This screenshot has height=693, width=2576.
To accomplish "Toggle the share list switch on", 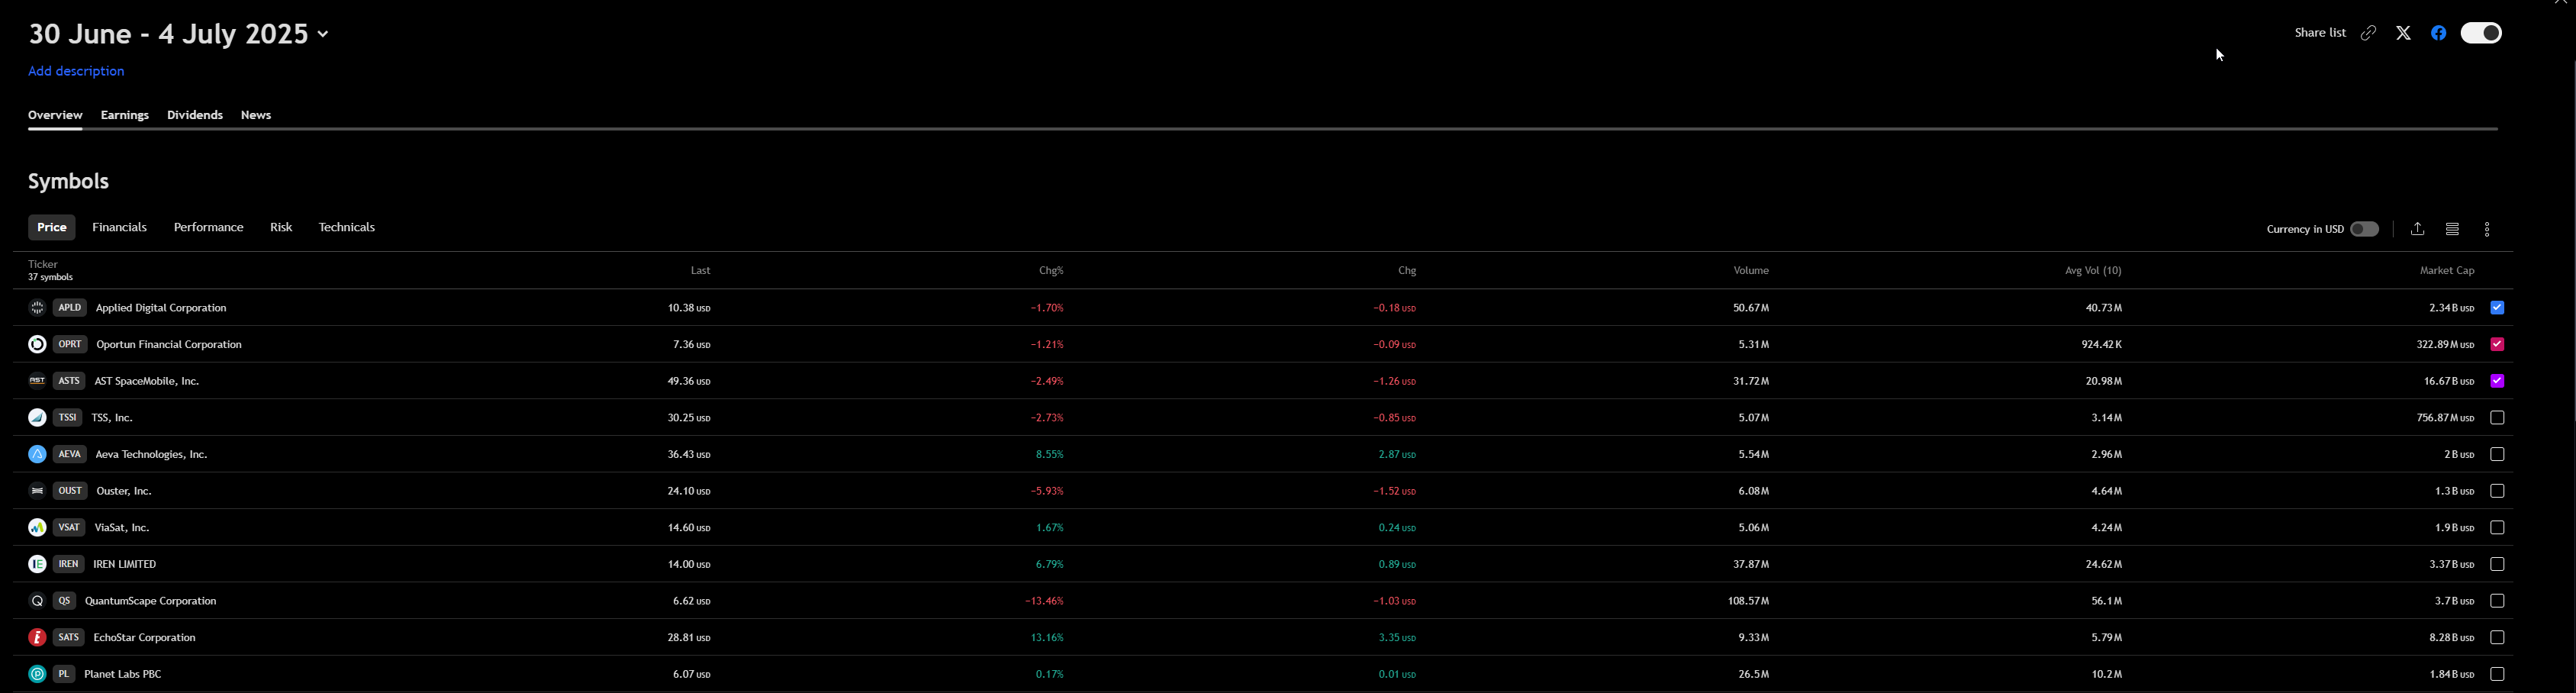I will [2481, 33].
